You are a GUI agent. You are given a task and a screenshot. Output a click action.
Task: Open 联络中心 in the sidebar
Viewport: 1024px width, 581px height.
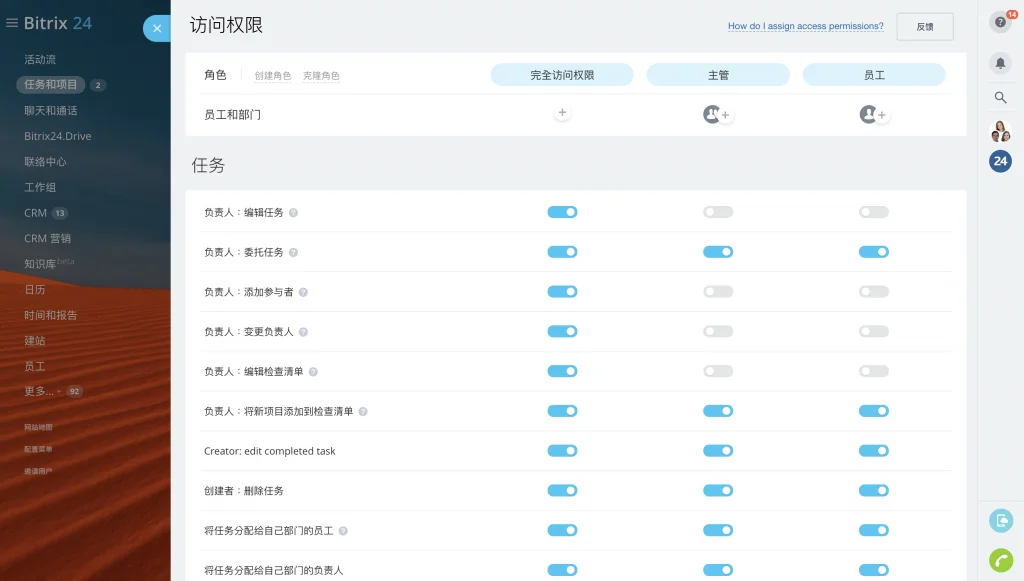click(x=45, y=162)
